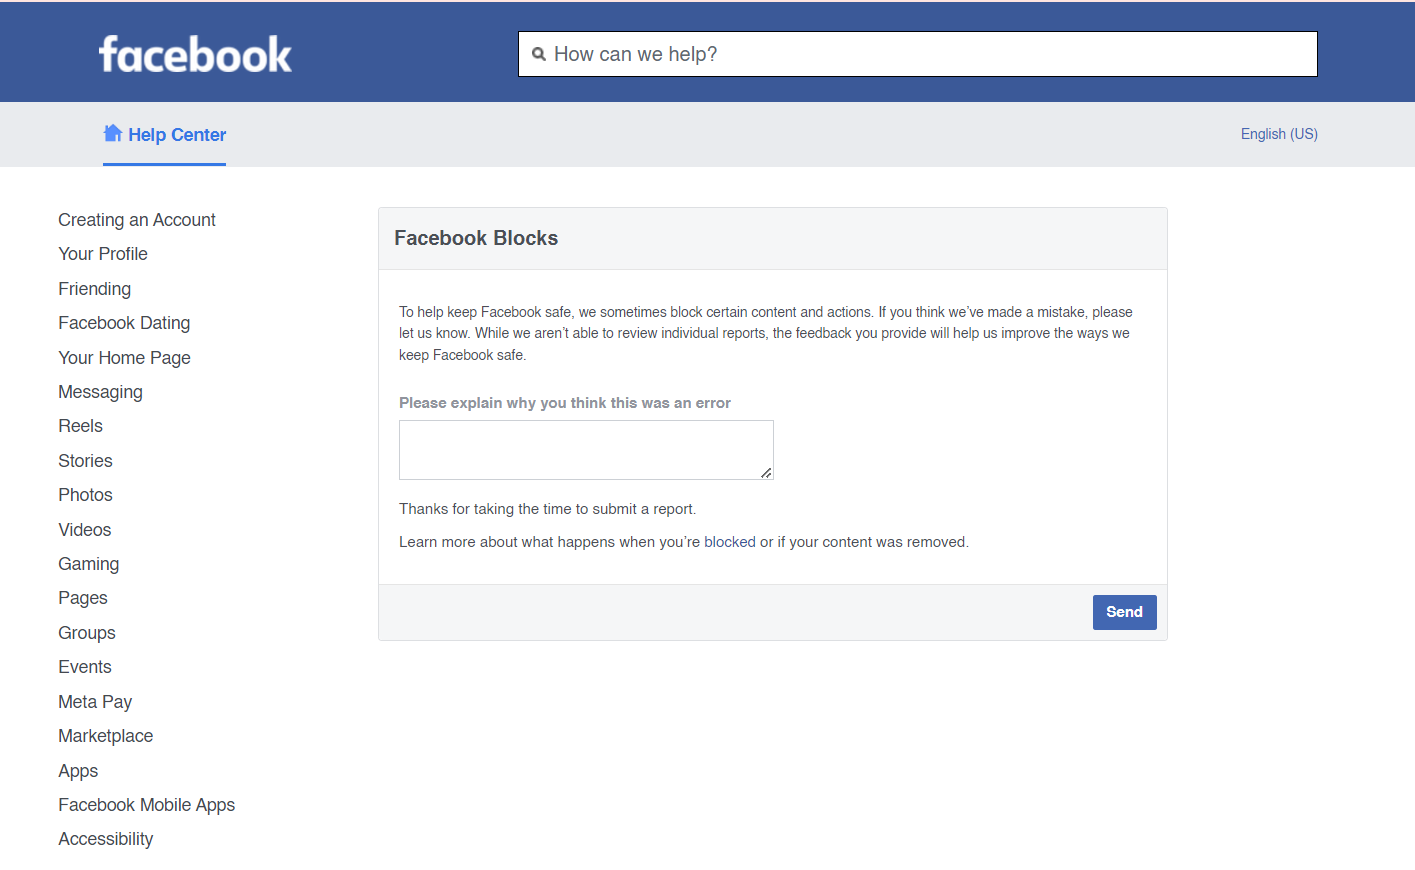Go to Marketplace help section

(x=105, y=736)
